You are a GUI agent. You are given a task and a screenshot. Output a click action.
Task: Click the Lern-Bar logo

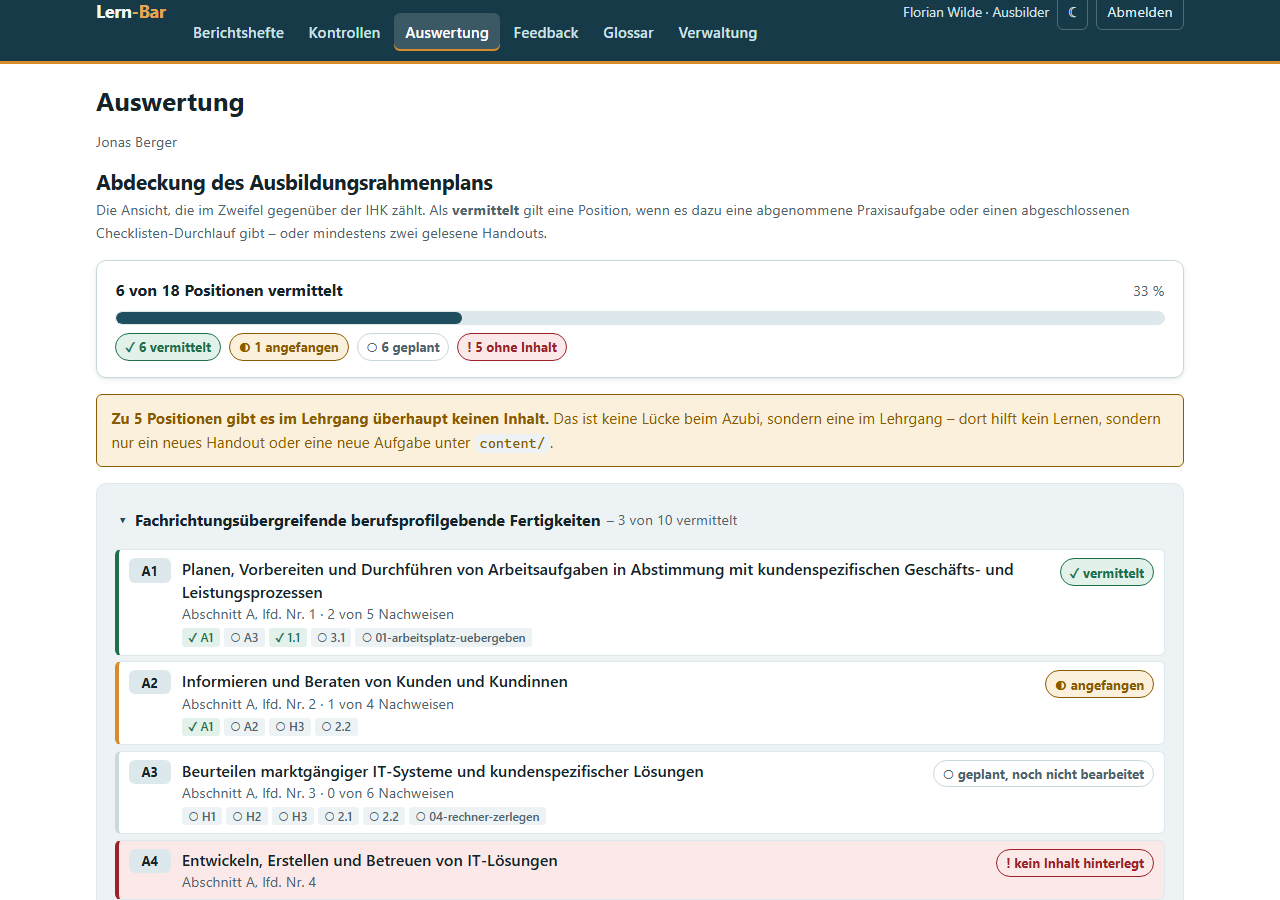point(131,12)
